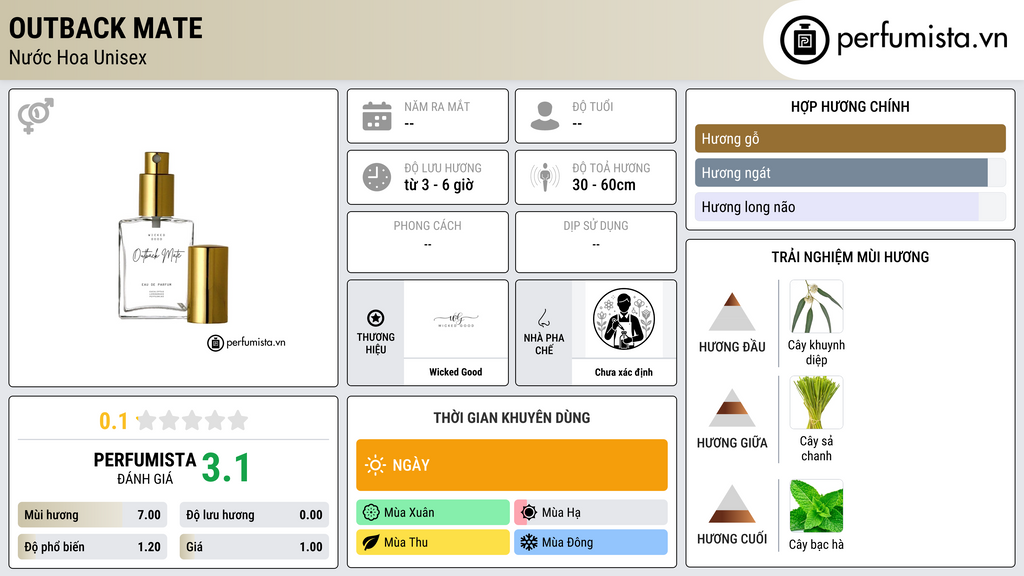
Task: Click the star badge icon above Thương hiệu
Action: [376, 318]
